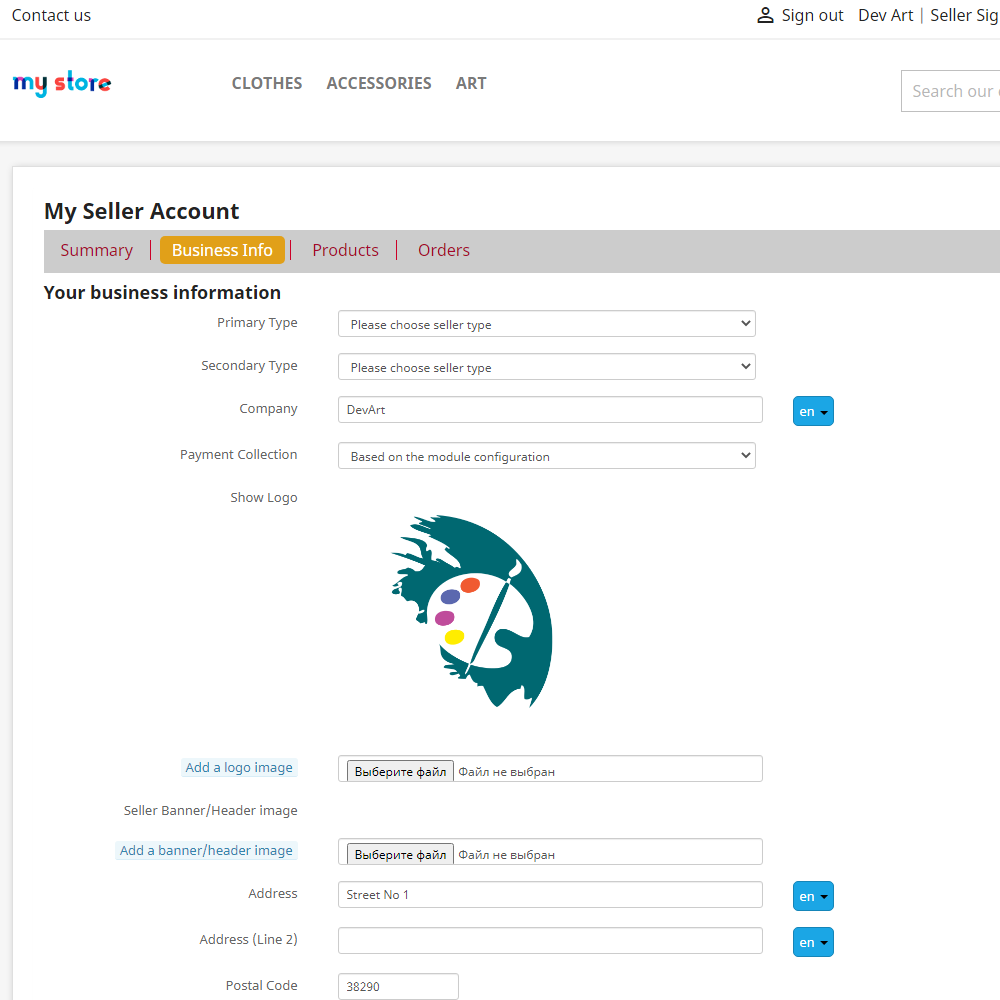Screen dimensions: 1000x1000
Task: Click the user account icon beside Sign out
Action: coord(765,15)
